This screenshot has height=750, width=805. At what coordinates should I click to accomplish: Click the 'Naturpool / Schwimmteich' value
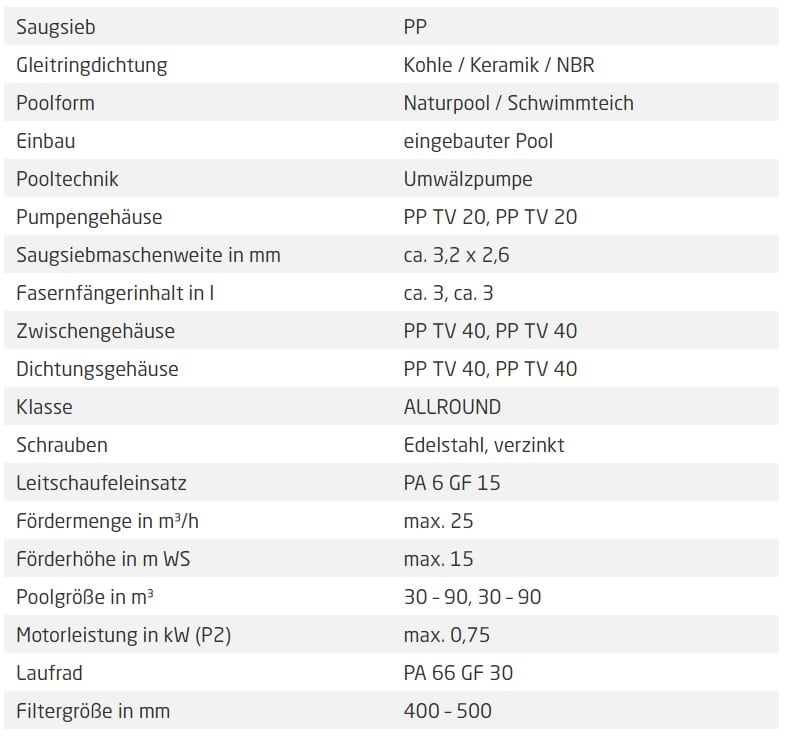(x=519, y=103)
